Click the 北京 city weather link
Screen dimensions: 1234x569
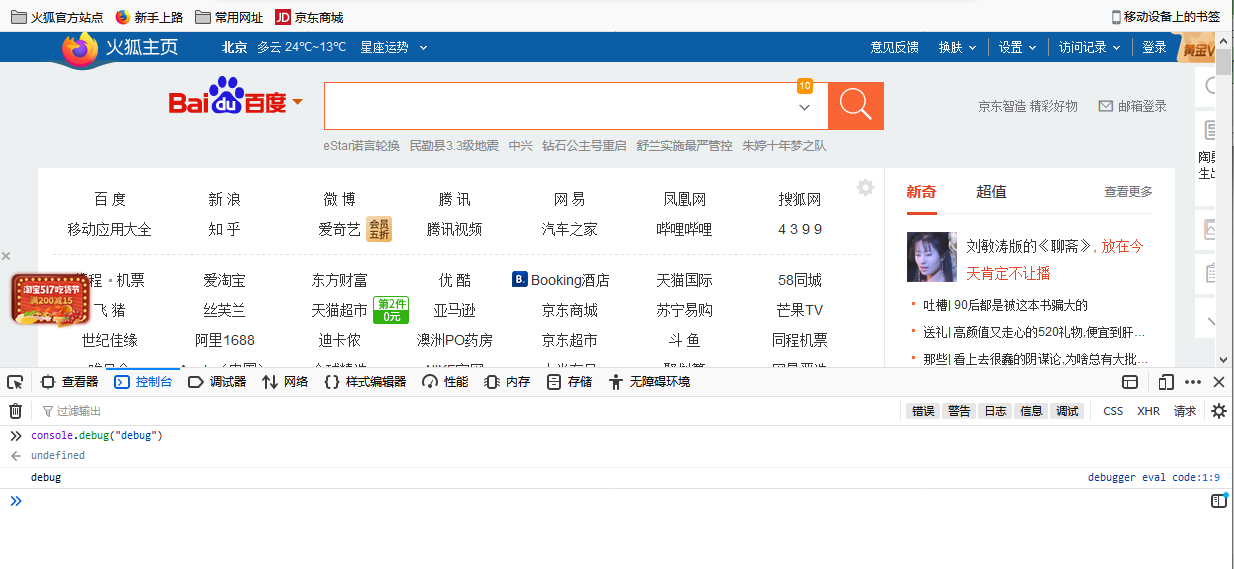coord(235,47)
